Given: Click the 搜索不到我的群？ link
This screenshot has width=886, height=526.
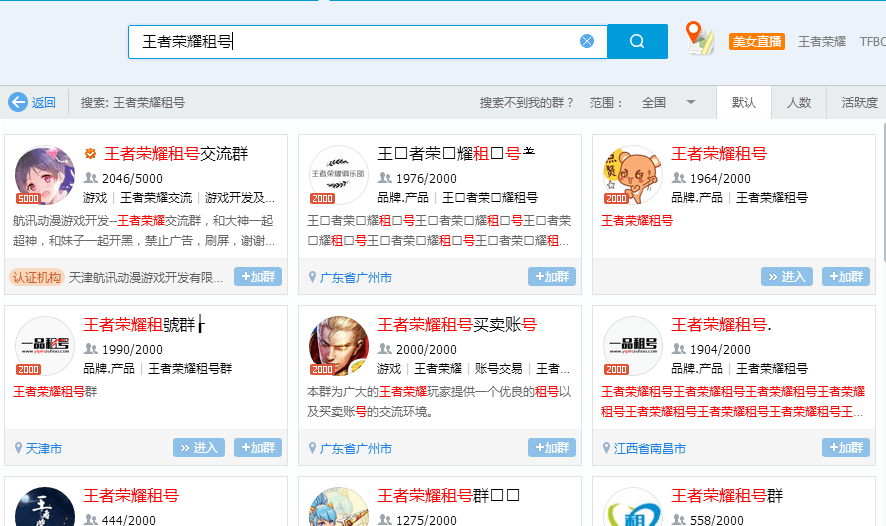Looking at the screenshot, I should pos(527,102).
